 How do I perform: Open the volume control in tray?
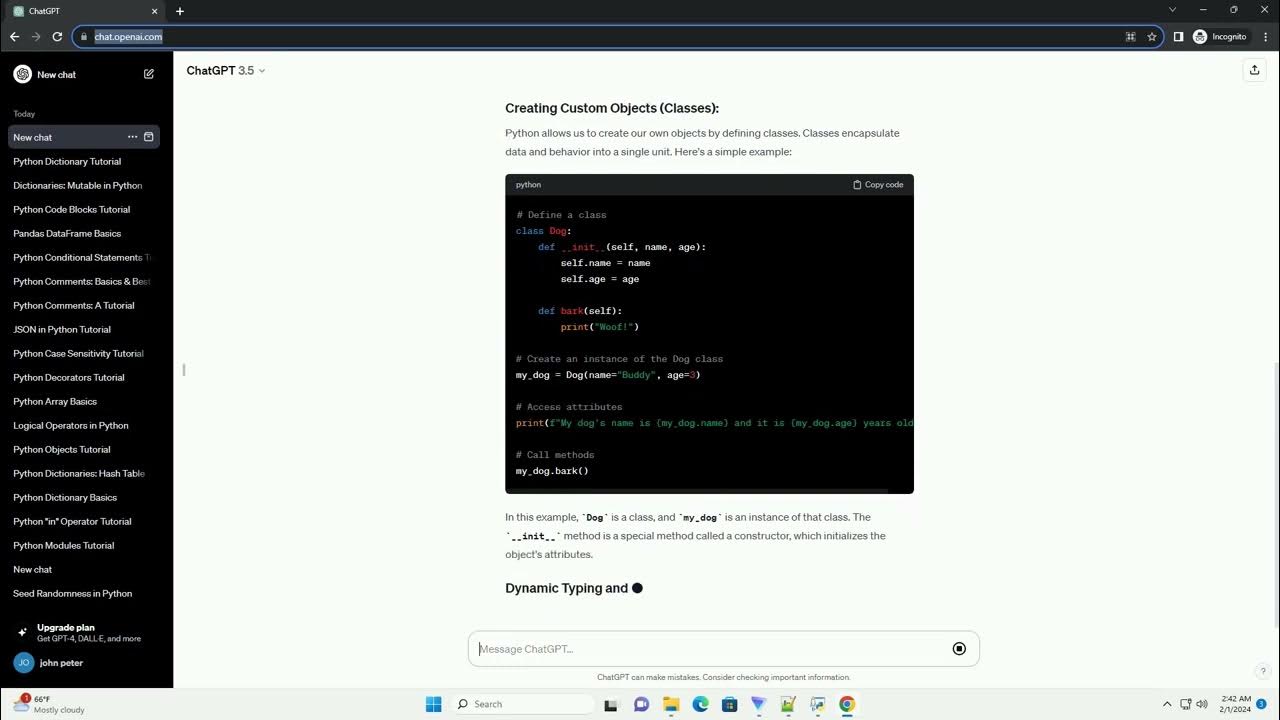point(1202,704)
